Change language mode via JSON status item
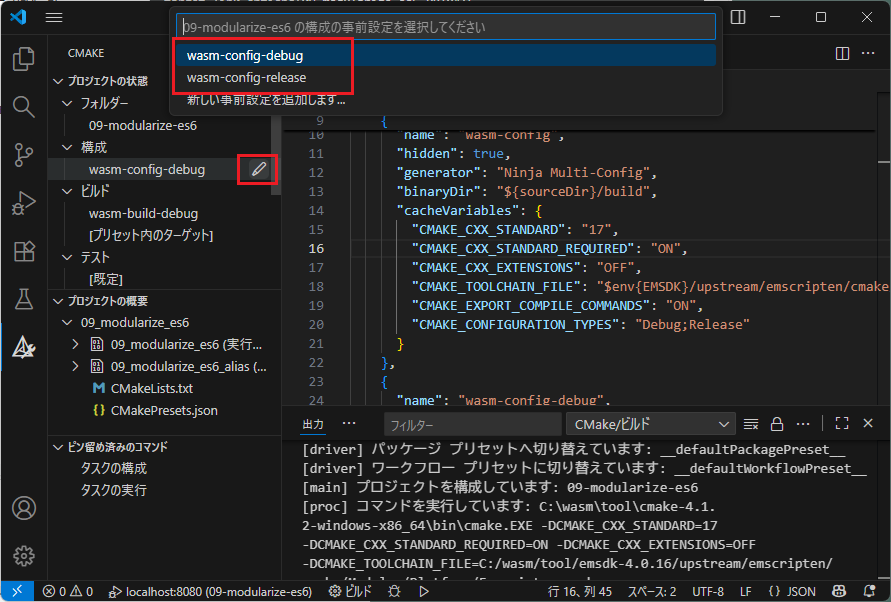 [x=792, y=592]
